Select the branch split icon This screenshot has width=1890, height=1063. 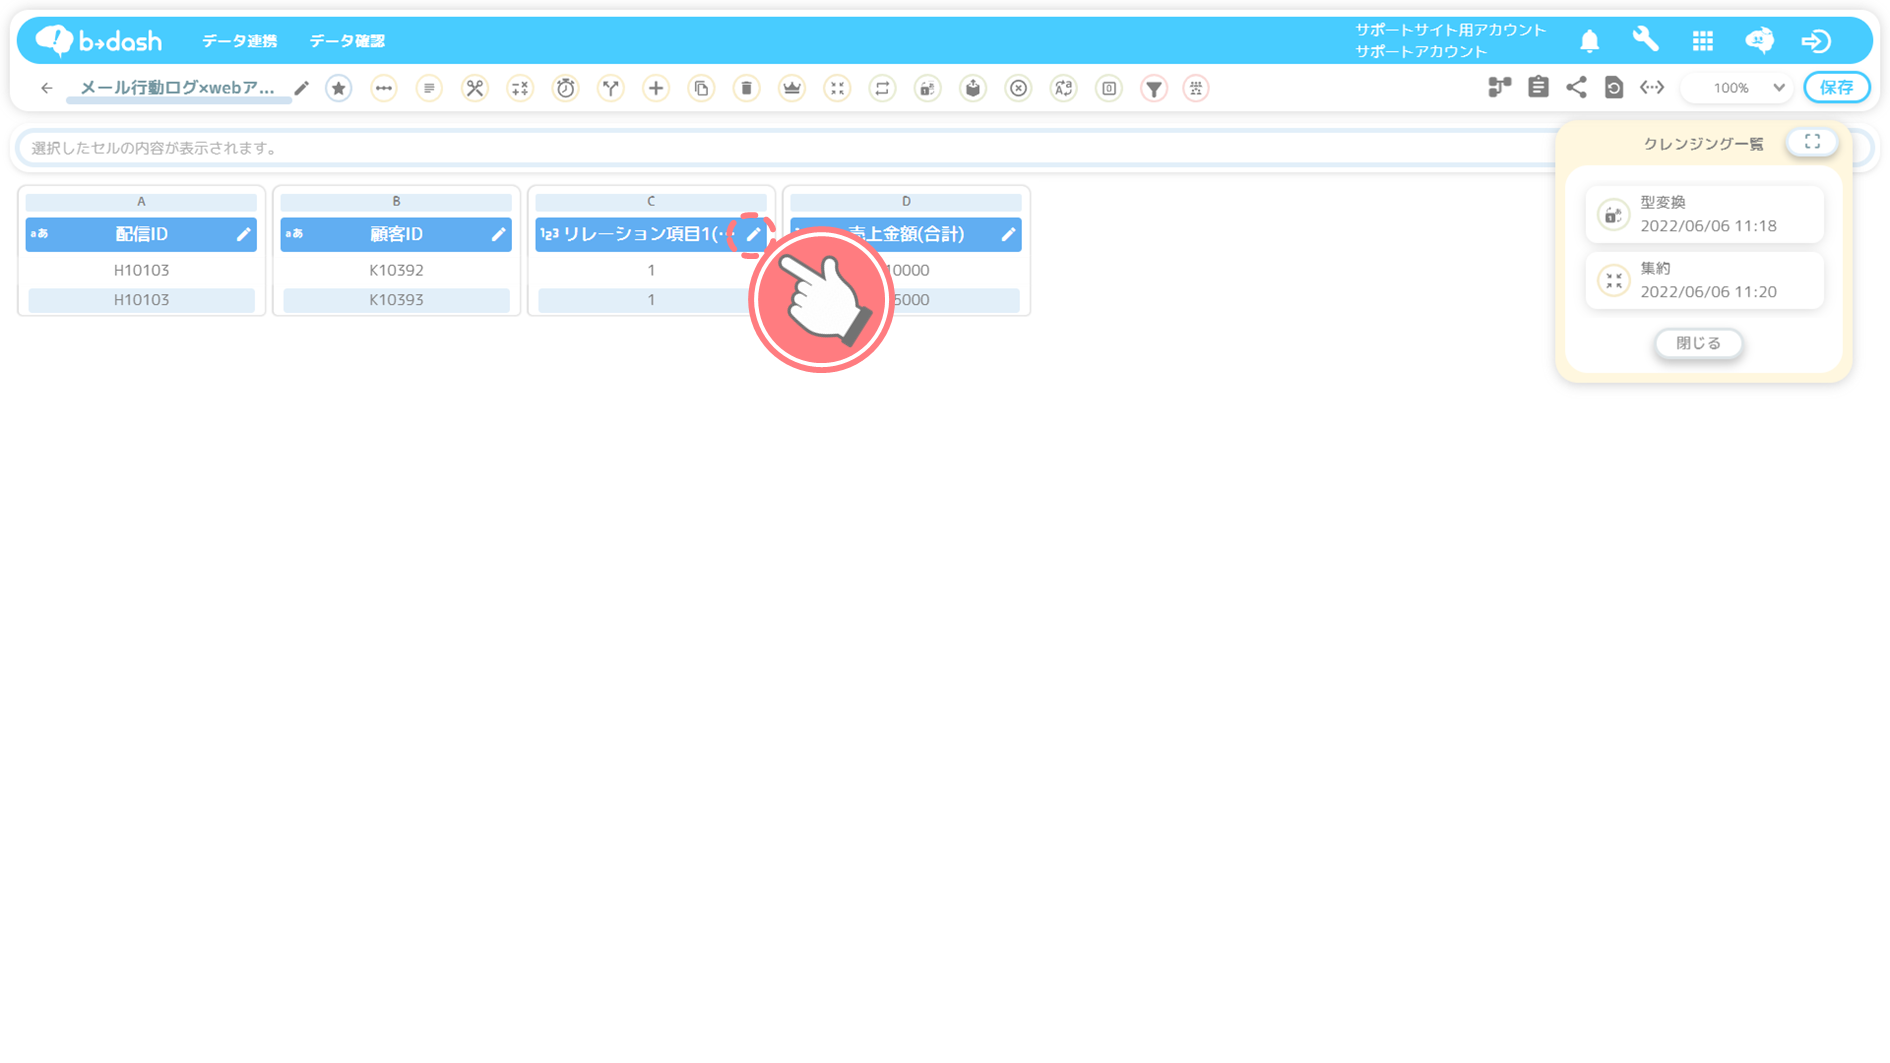click(611, 88)
